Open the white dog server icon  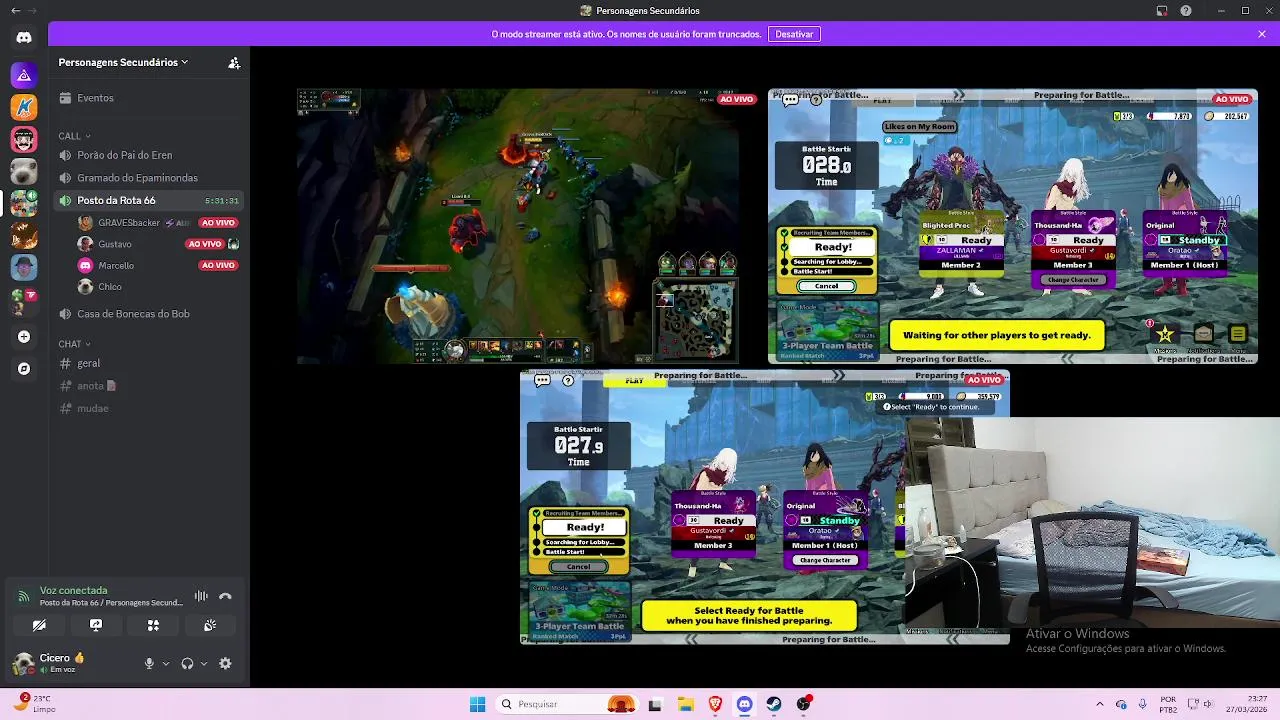click(x=24, y=171)
